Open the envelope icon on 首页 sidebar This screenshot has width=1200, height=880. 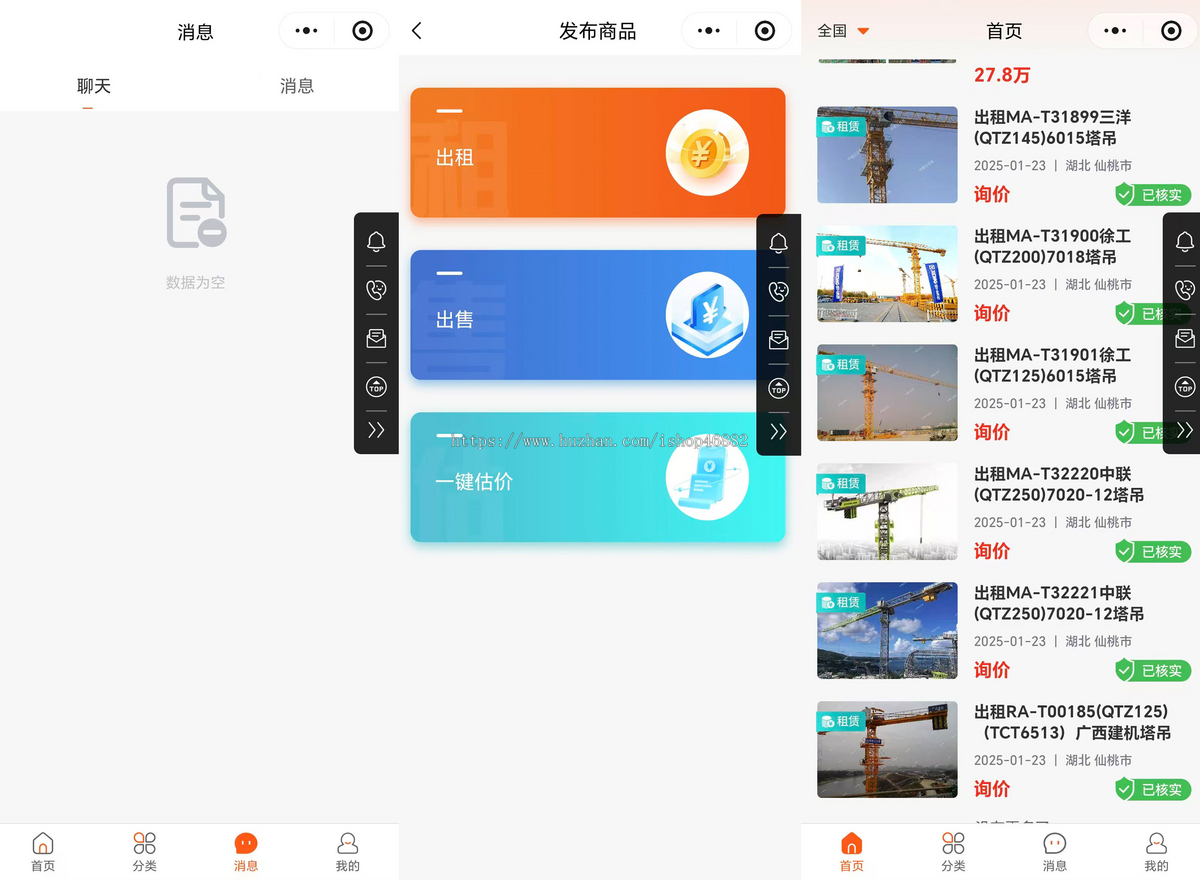[x=1184, y=338]
